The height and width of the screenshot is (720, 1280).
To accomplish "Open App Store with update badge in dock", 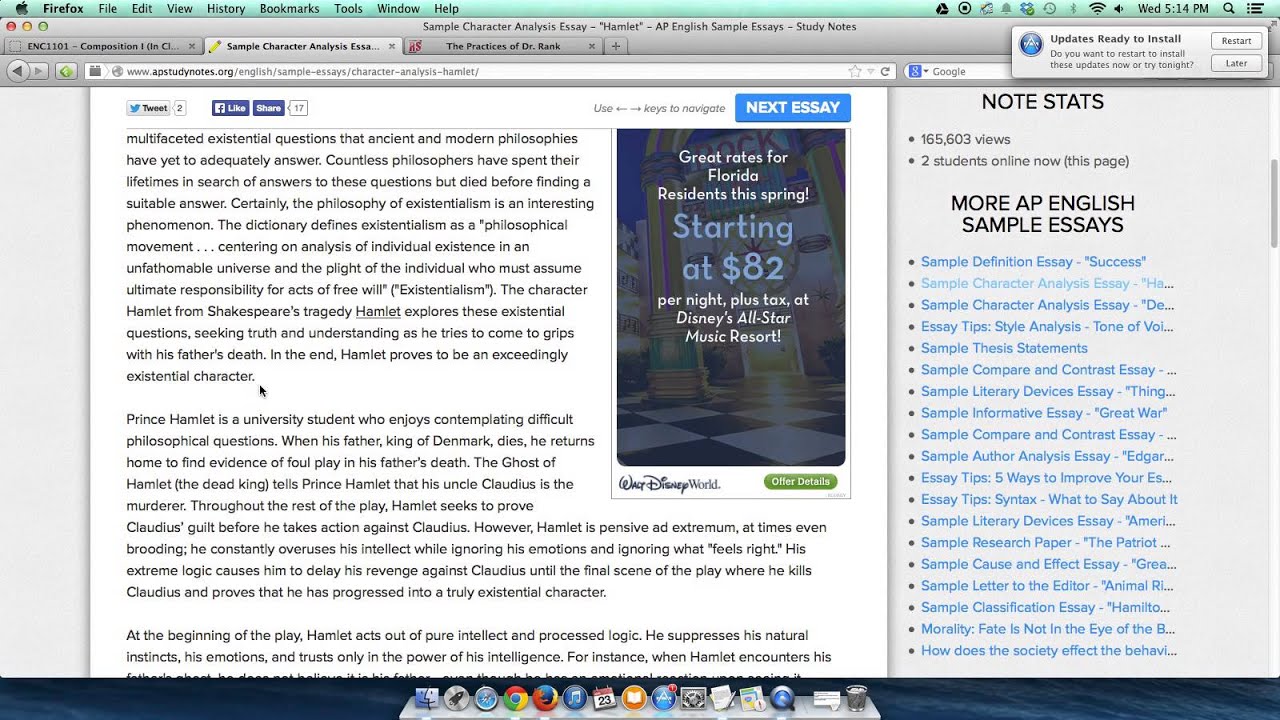I will (664, 699).
